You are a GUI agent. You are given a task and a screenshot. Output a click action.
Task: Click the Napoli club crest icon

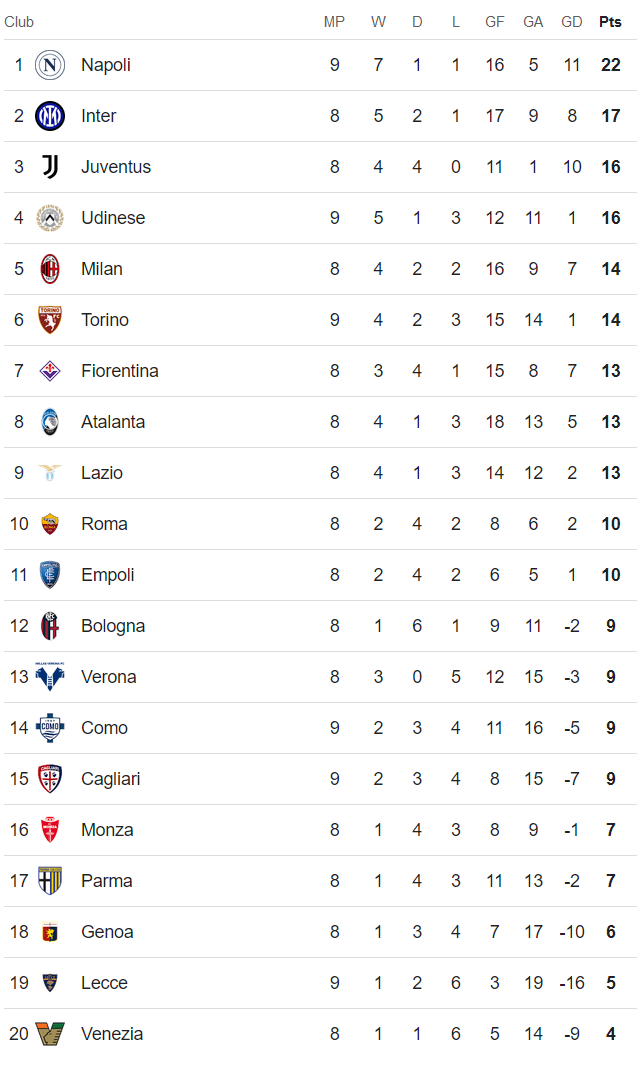(50, 65)
